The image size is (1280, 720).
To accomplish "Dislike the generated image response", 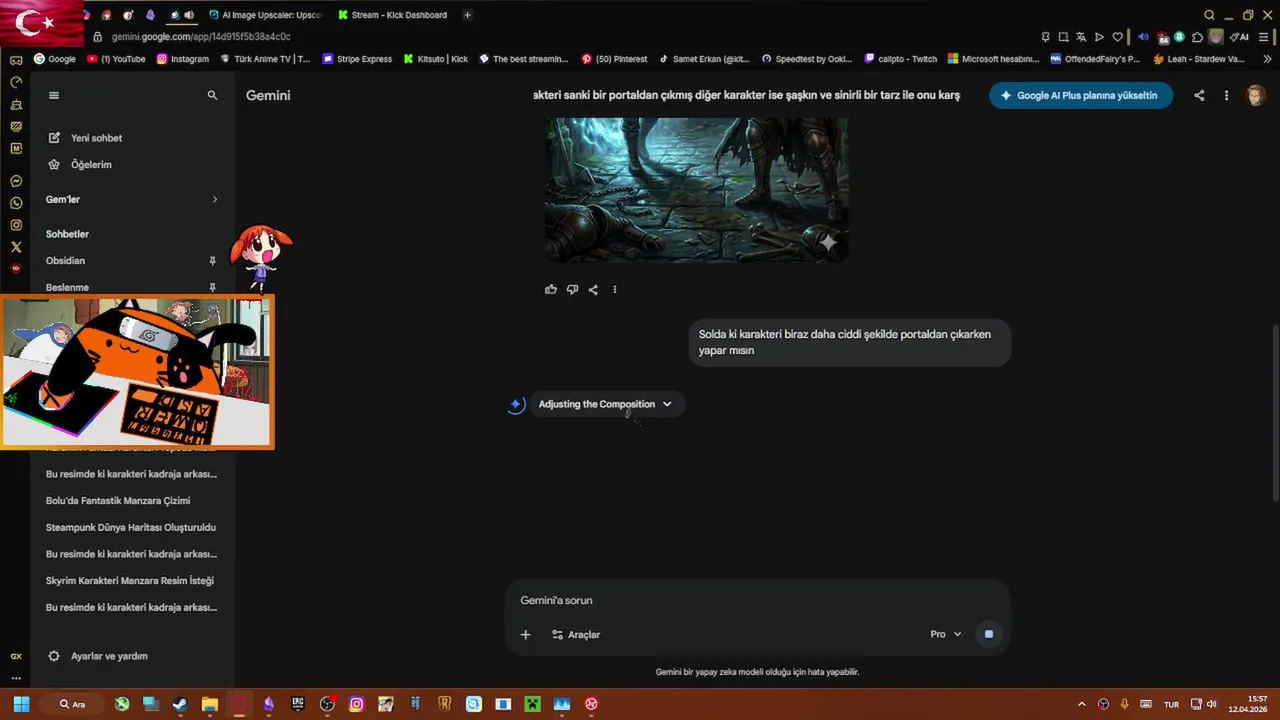I will 572,290.
